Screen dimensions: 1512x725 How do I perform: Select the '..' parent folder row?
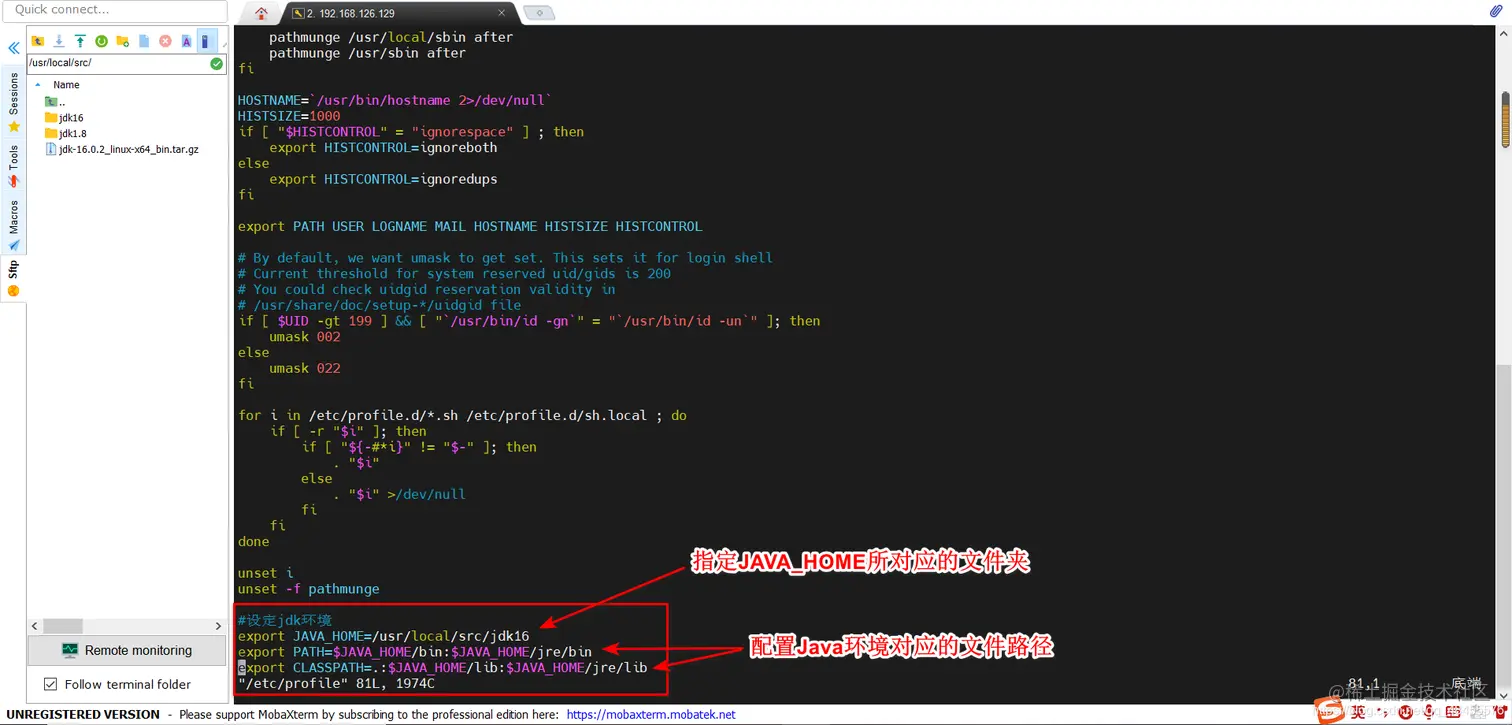click(55, 102)
